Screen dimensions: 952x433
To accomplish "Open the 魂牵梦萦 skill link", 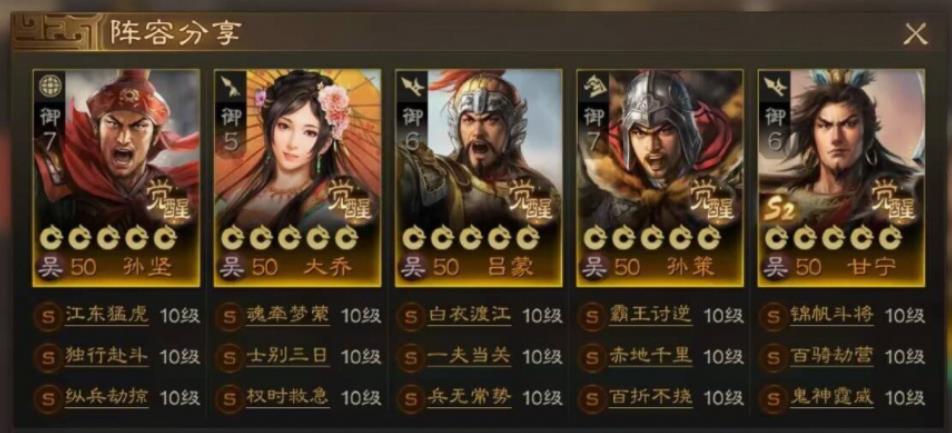I will [x=288, y=315].
